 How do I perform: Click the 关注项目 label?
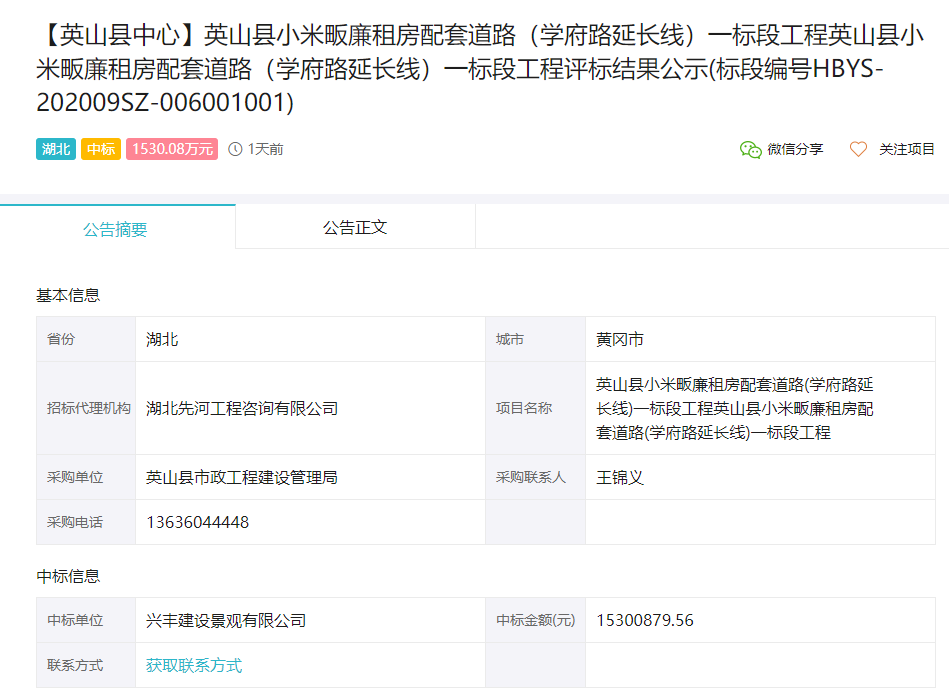tap(907, 150)
